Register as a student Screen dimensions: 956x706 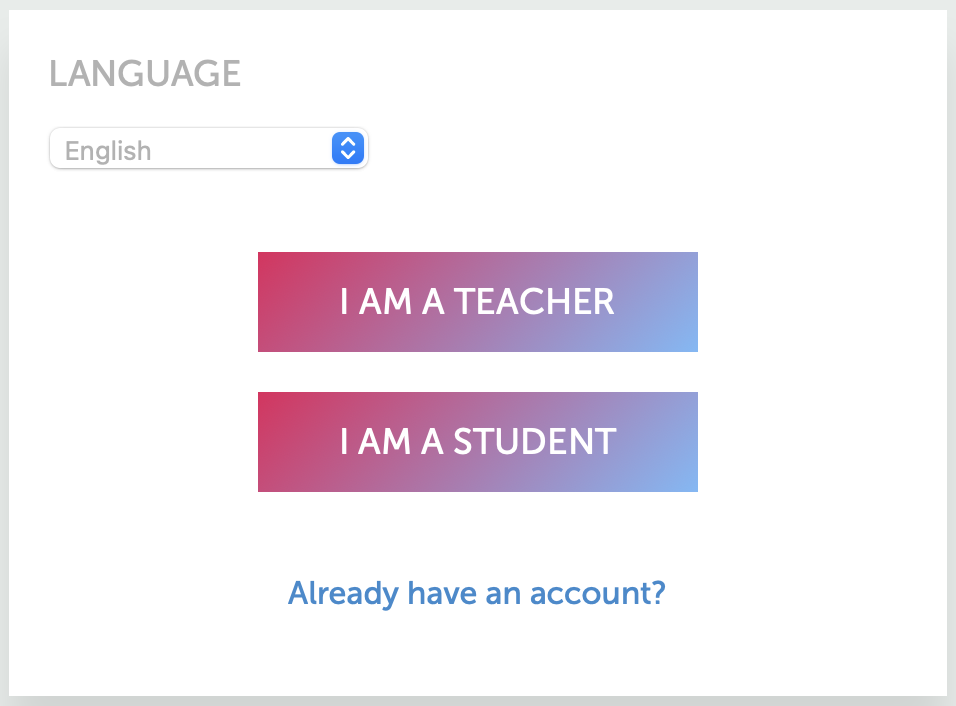click(477, 442)
